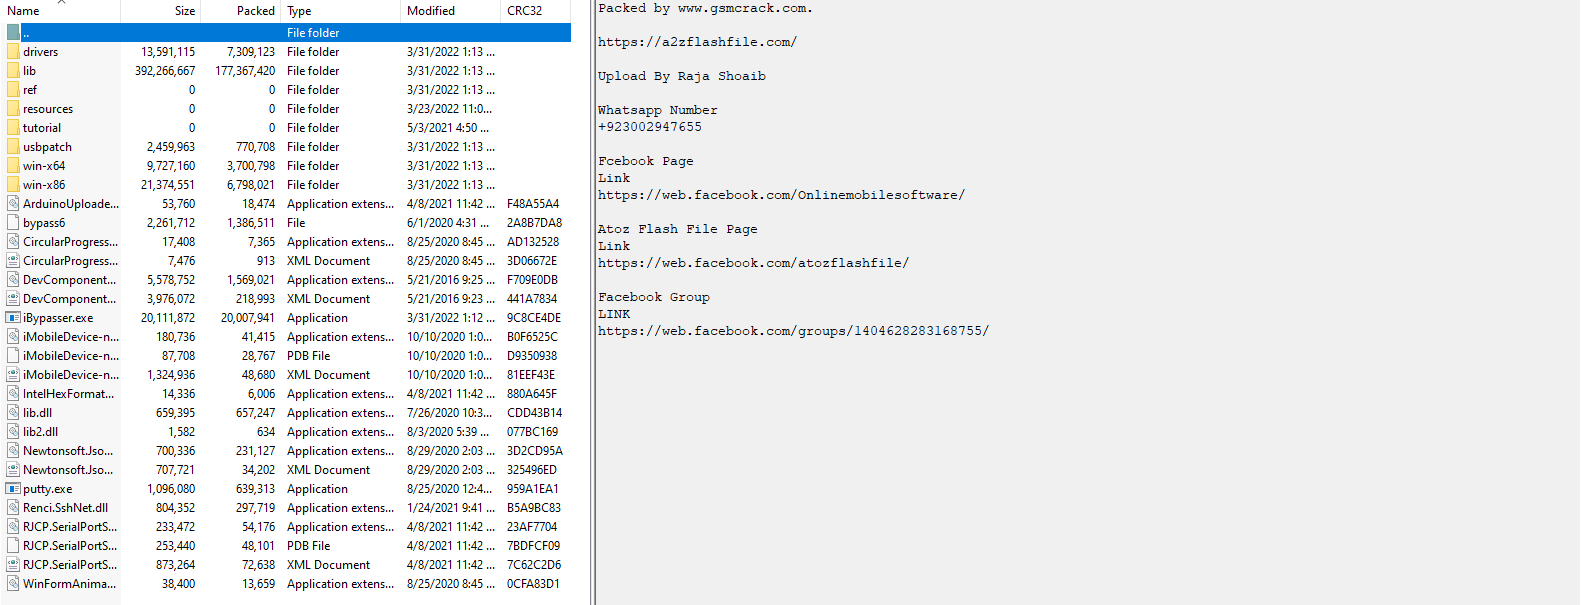Click the a2zflashfile.com URL text

click(697, 42)
